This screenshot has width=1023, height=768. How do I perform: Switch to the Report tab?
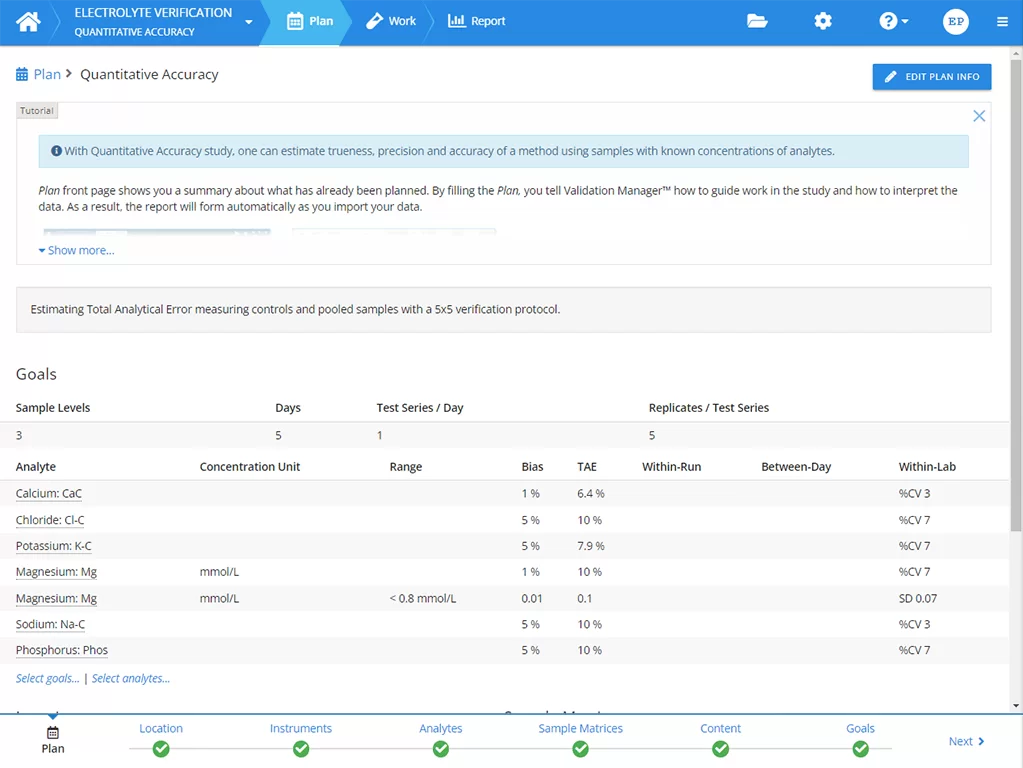coord(477,21)
